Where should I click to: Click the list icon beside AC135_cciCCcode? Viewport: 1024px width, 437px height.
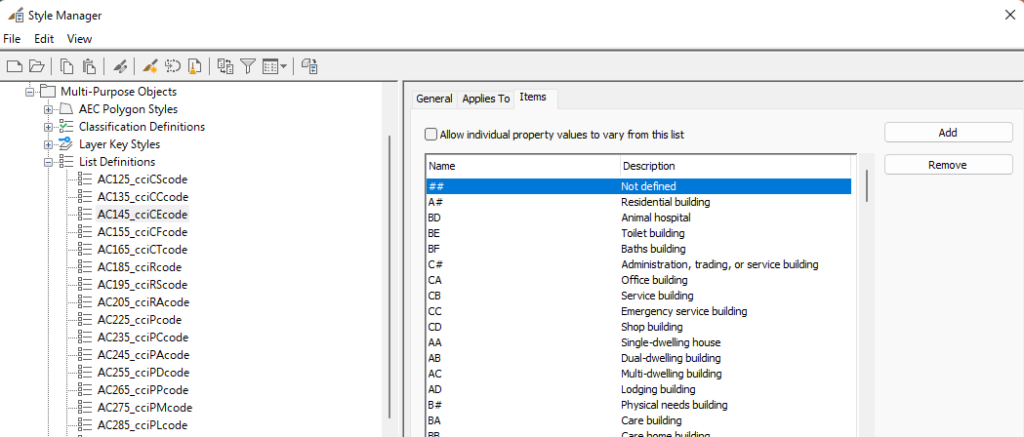[85, 197]
